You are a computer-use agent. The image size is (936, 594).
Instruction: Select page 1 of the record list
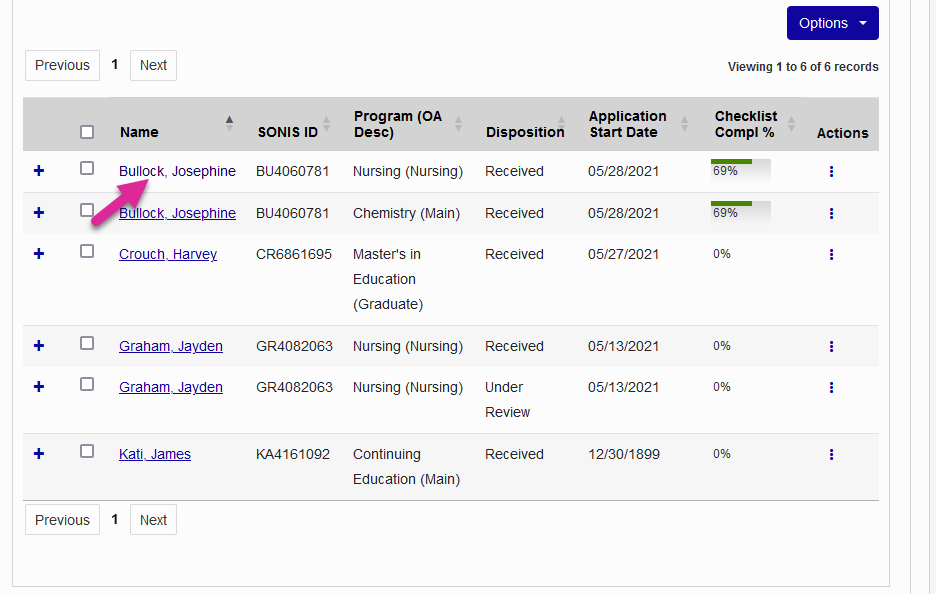point(114,65)
